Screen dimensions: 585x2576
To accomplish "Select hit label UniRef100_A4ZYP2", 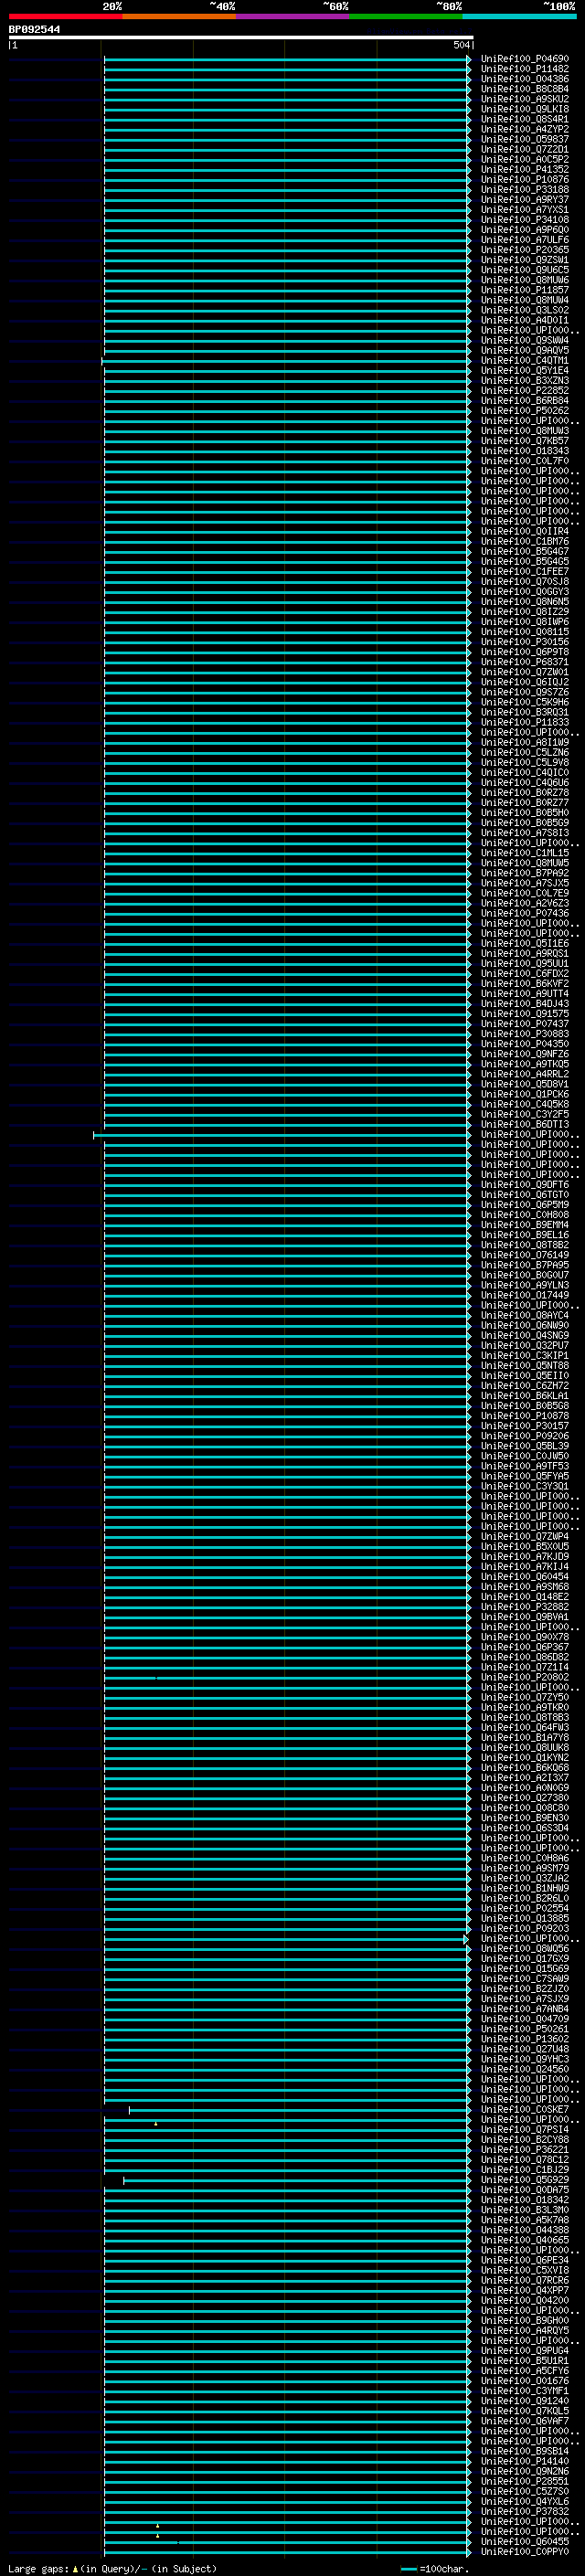I will pos(525,129).
